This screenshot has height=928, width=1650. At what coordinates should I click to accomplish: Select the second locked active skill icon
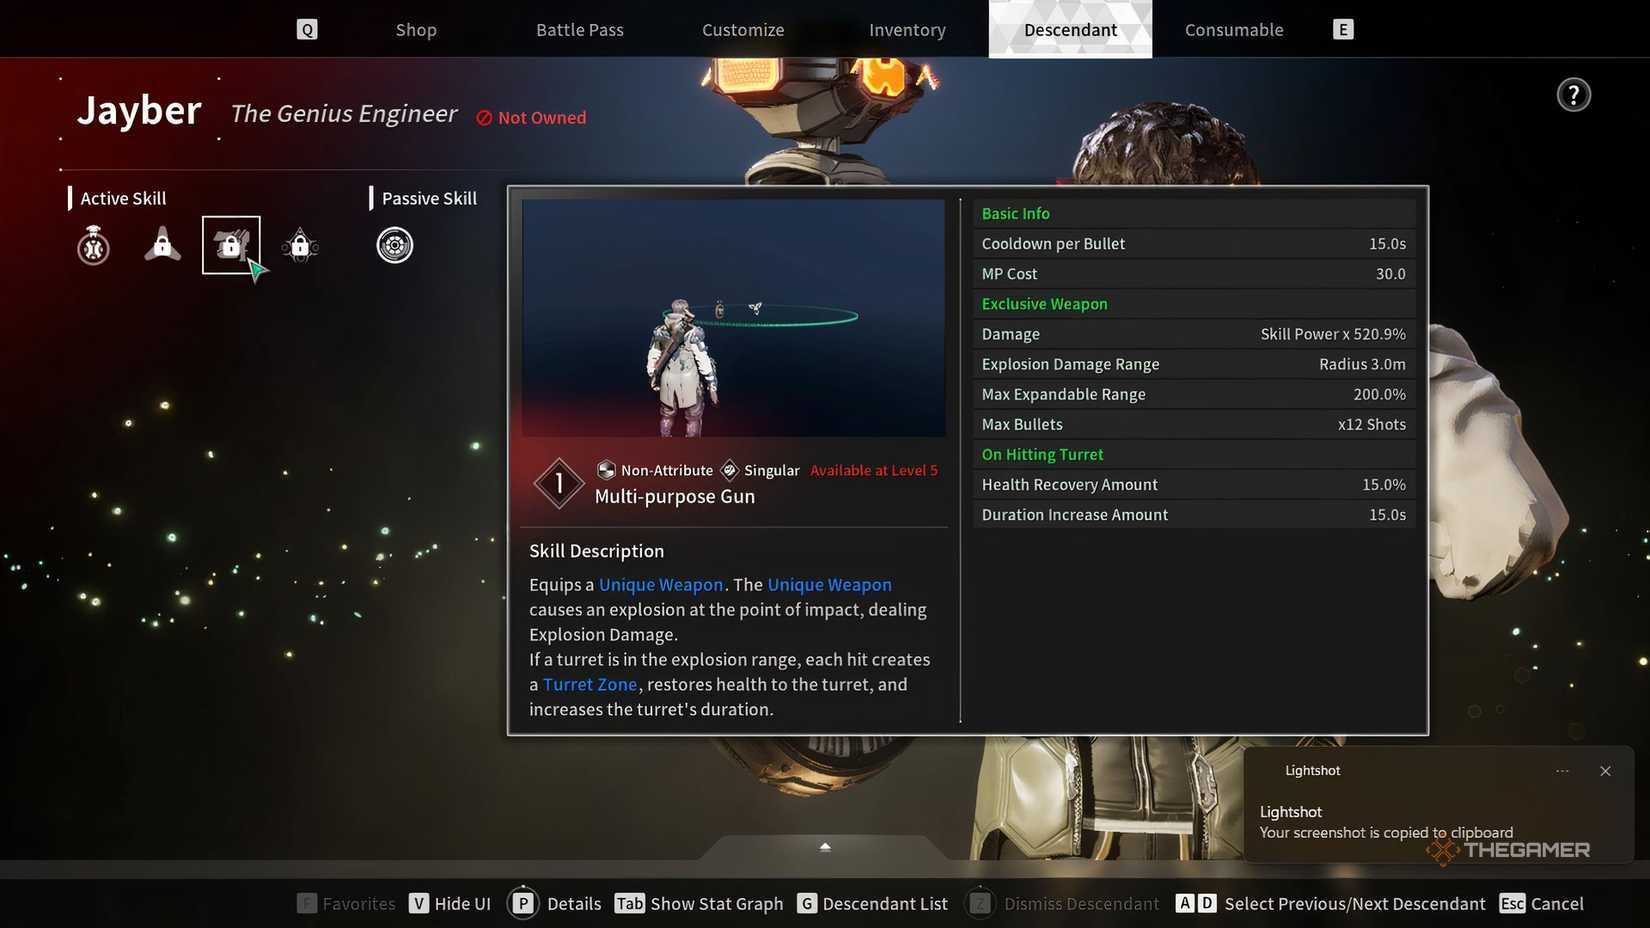(162, 245)
